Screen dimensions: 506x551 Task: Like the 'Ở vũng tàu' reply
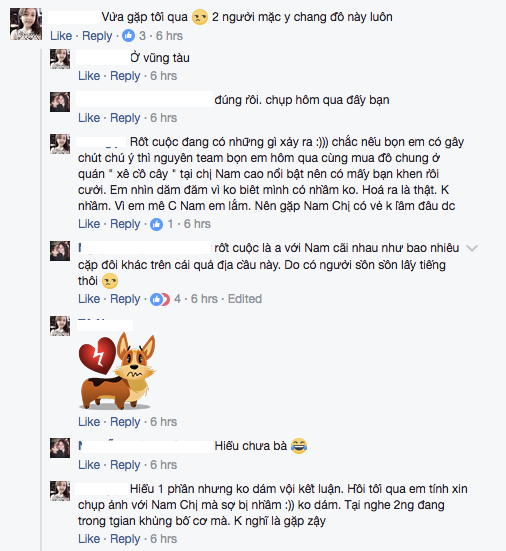(89, 76)
